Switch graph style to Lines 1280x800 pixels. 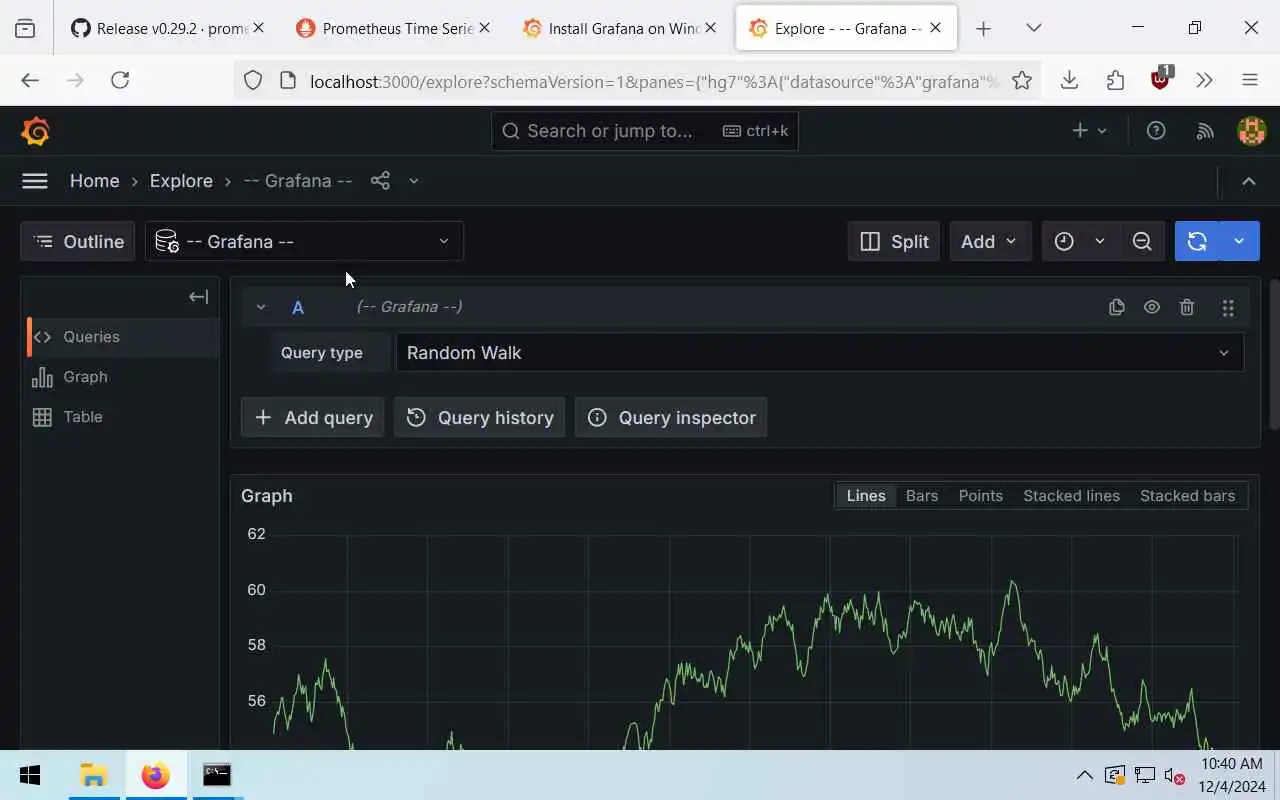tap(866, 496)
